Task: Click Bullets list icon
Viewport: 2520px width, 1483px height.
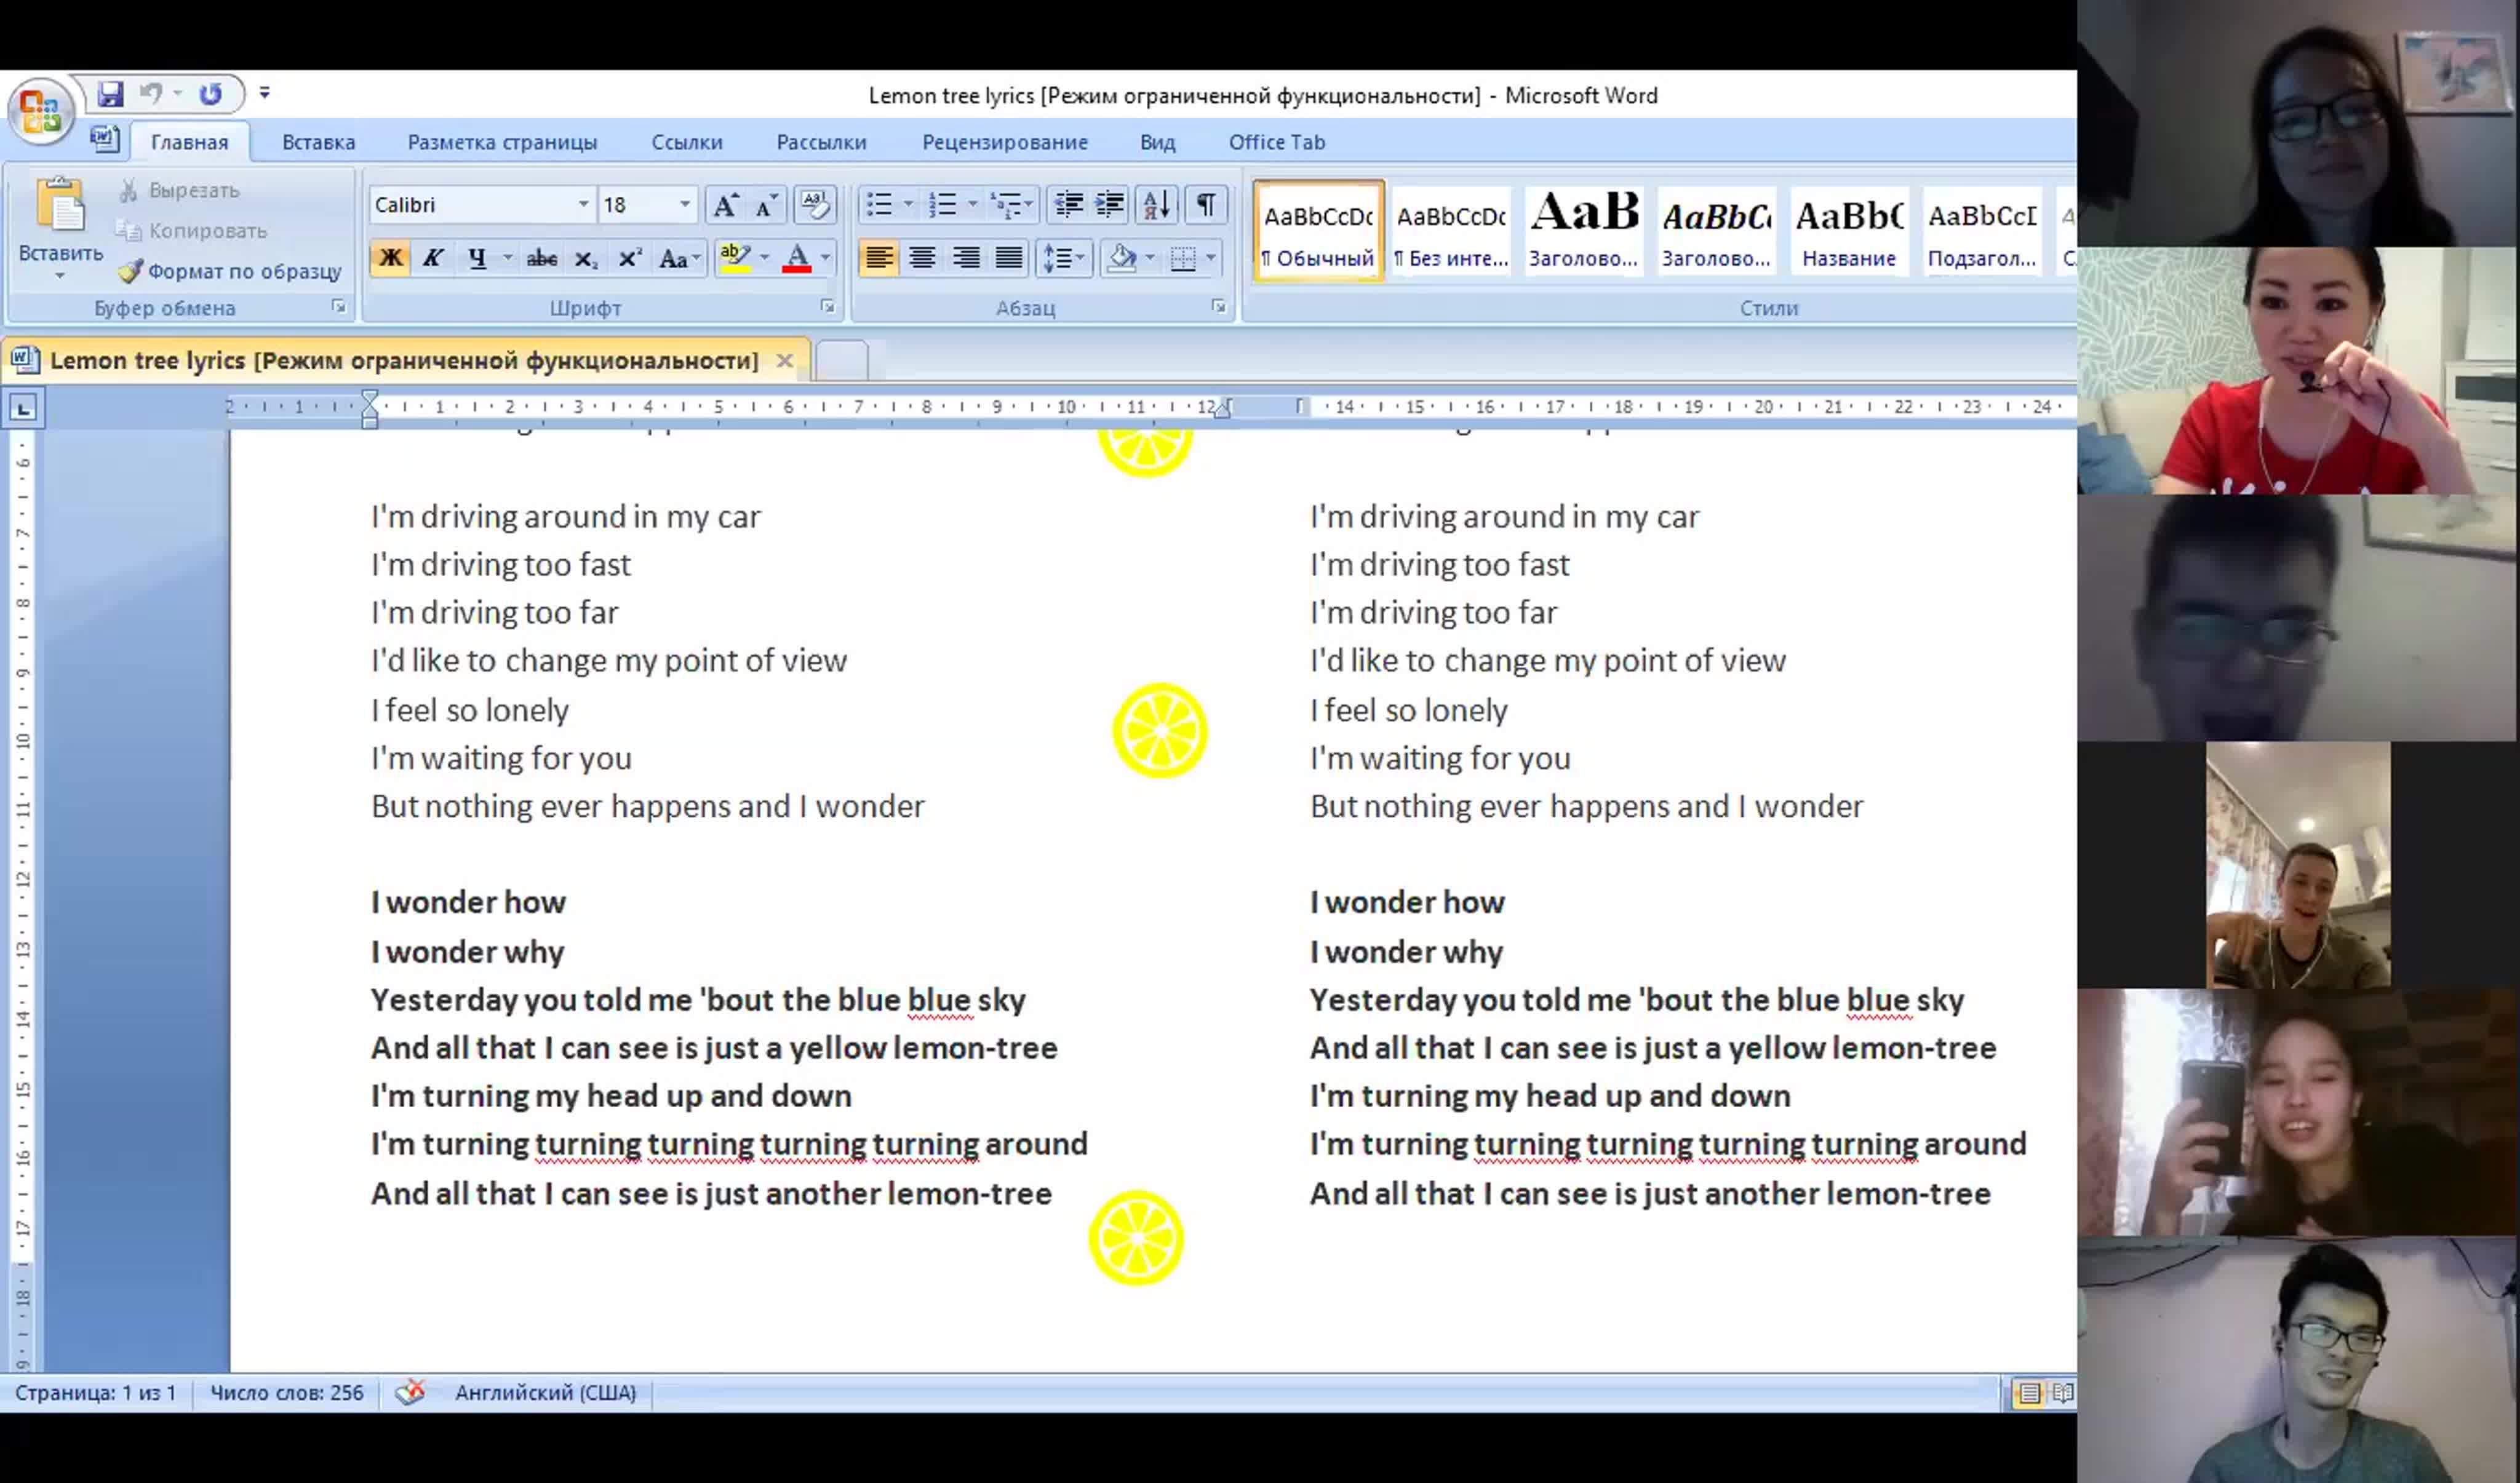Action: point(879,205)
